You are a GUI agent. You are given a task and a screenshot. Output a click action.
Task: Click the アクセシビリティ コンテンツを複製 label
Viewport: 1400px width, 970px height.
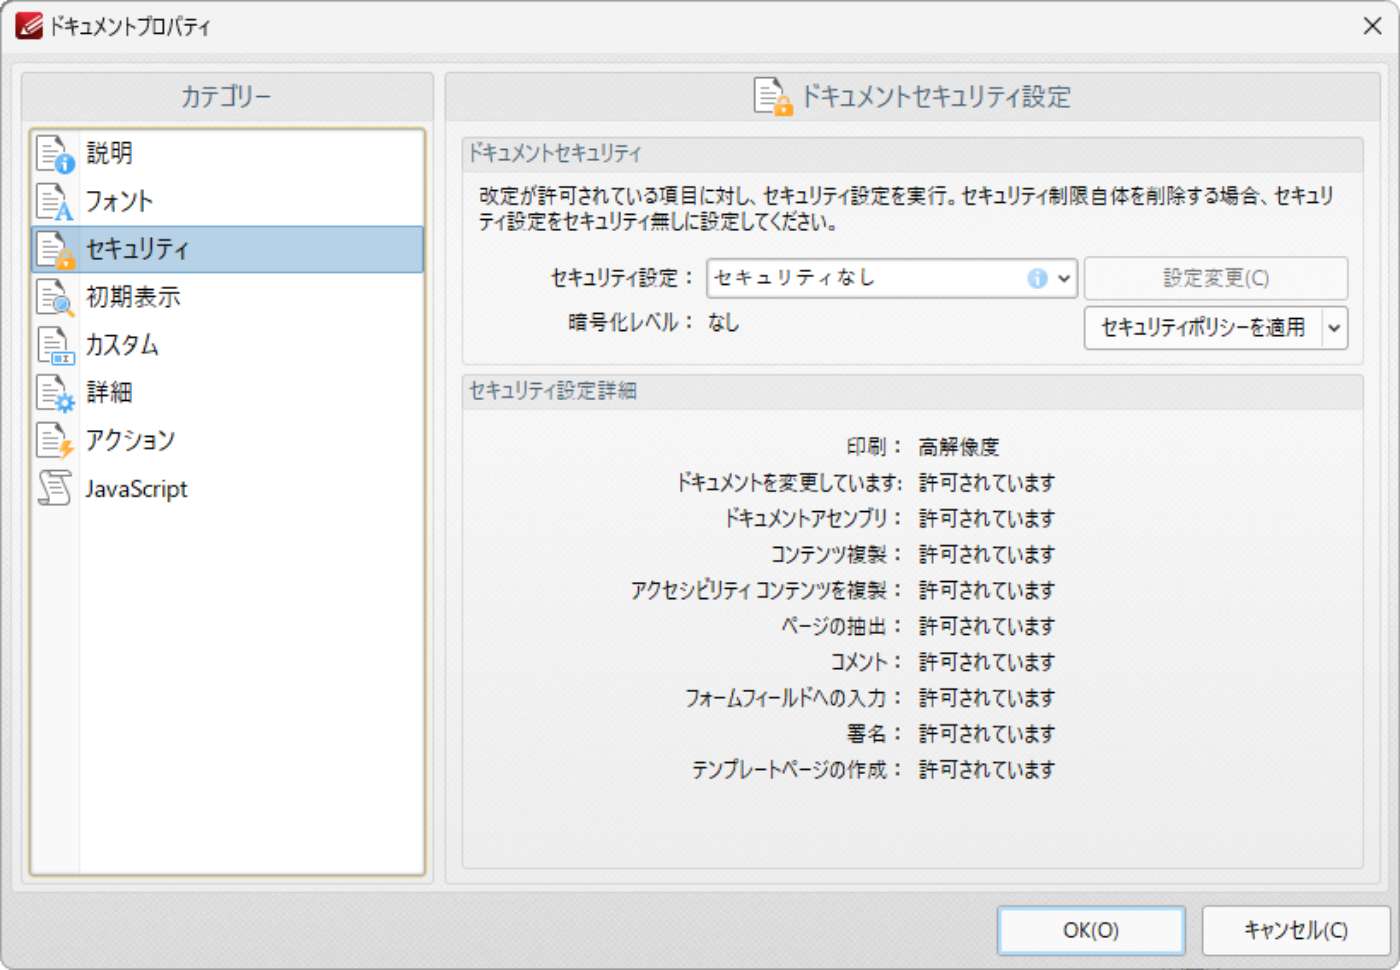[x=766, y=591]
